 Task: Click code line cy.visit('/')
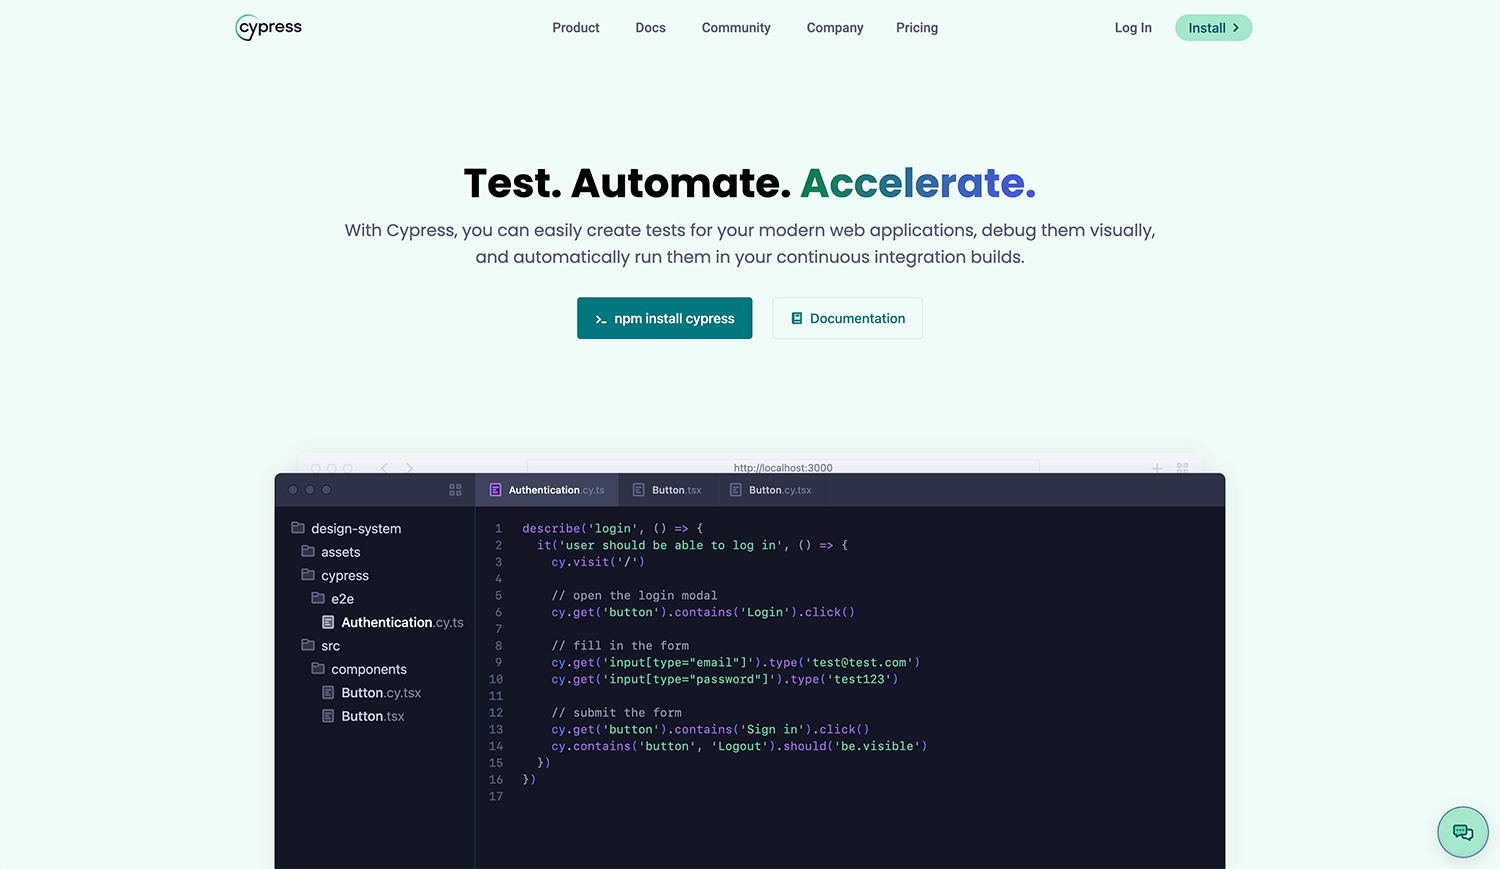coord(598,562)
